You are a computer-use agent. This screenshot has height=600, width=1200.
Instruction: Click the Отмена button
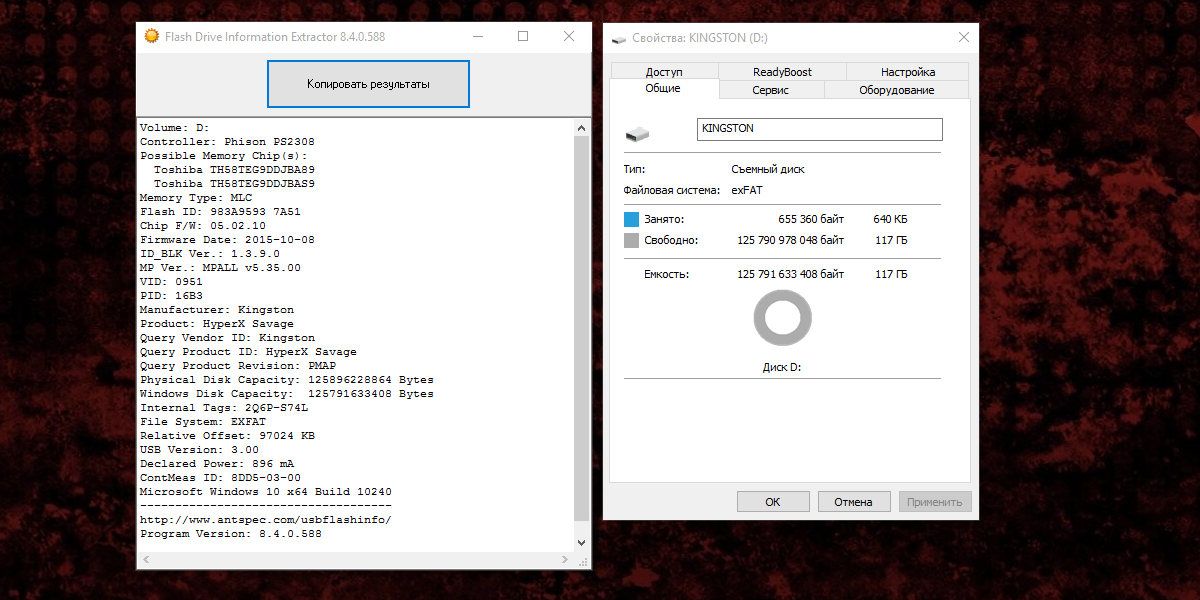click(x=854, y=502)
